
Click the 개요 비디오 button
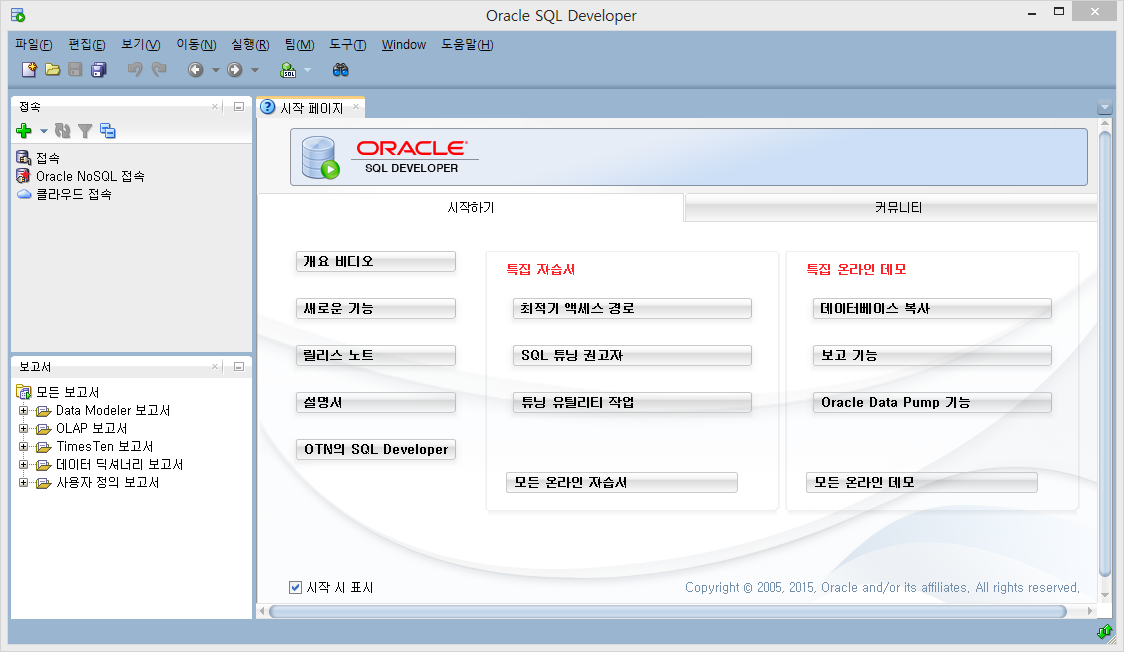(376, 262)
